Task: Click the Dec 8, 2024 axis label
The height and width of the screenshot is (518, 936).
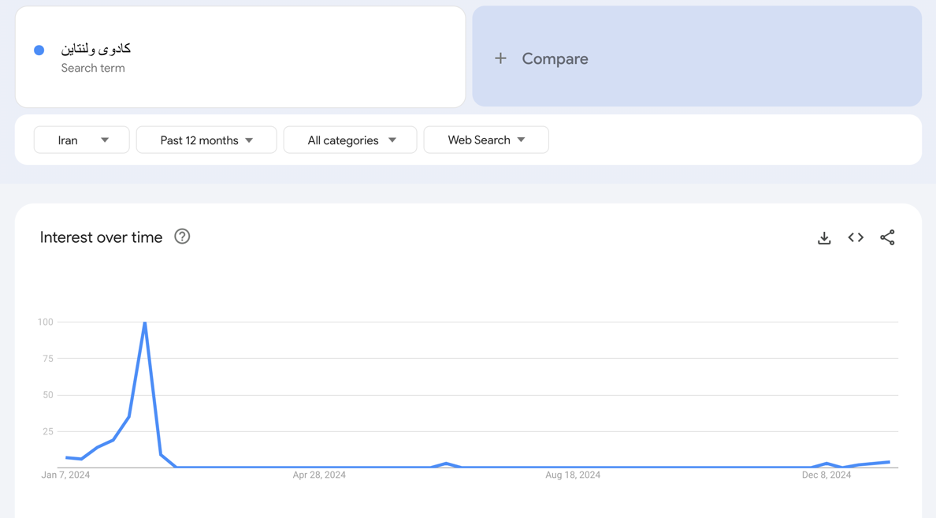Action: [826, 475]
